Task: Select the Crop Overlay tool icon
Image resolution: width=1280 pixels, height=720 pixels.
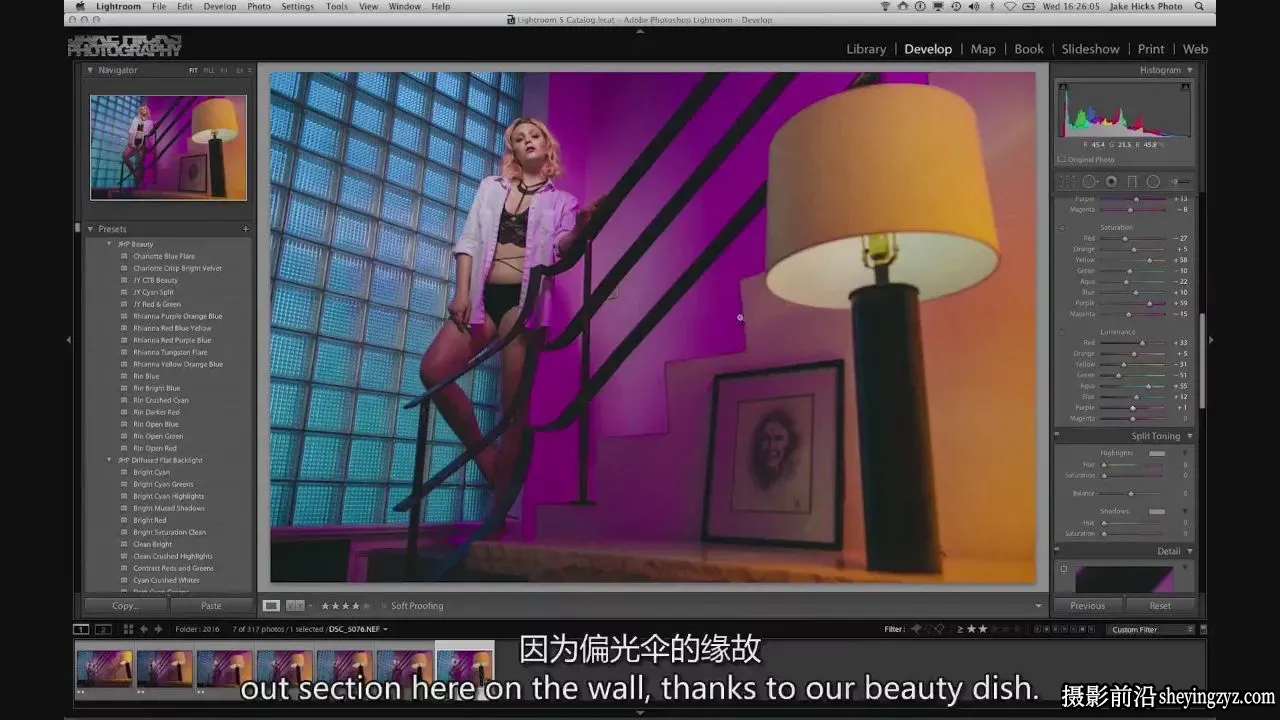Action: [1068, 182]
